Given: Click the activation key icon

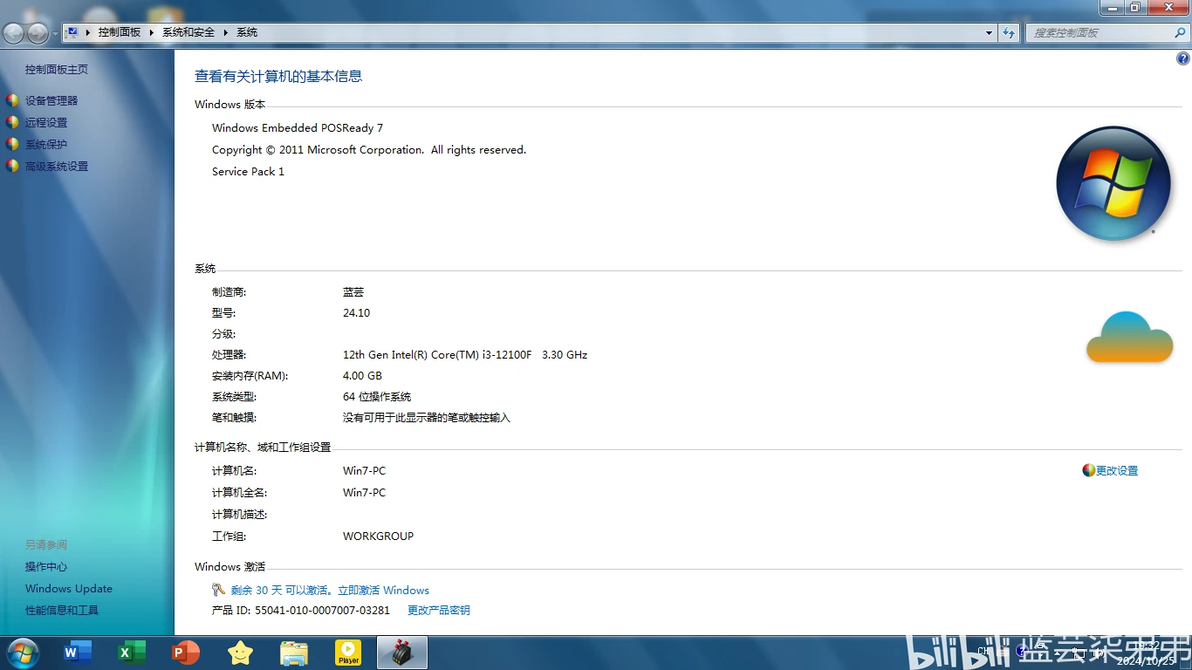Looking at the screenshot, I should pos(218,589).
